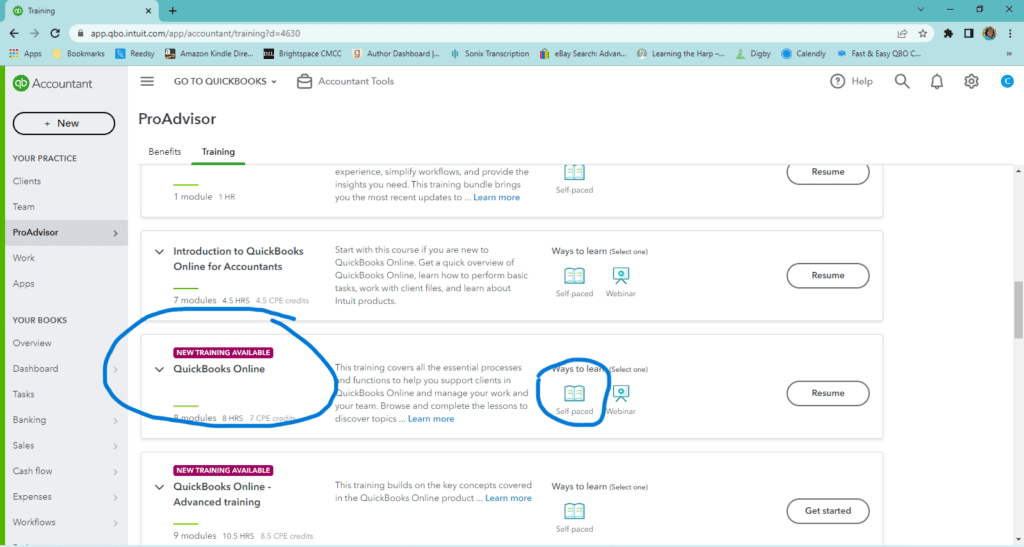This screenshot has width=1024, height=547.
Task: Click the Help question mark icon
Action: coord(837,82)
